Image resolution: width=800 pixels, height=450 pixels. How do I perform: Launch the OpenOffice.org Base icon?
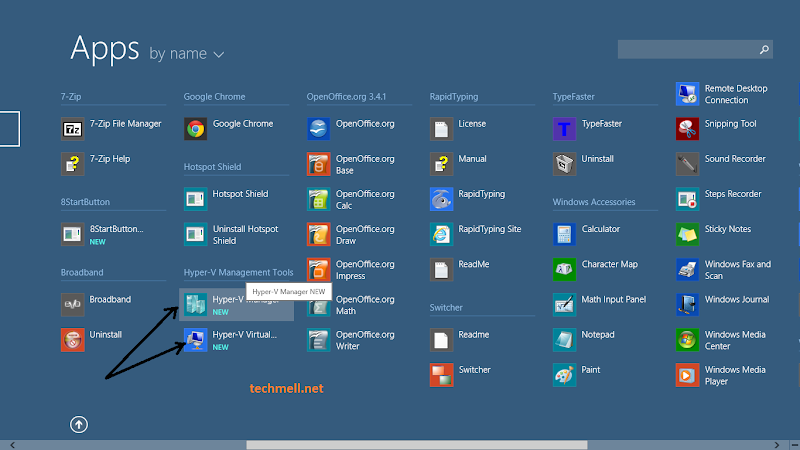point(318,164)
